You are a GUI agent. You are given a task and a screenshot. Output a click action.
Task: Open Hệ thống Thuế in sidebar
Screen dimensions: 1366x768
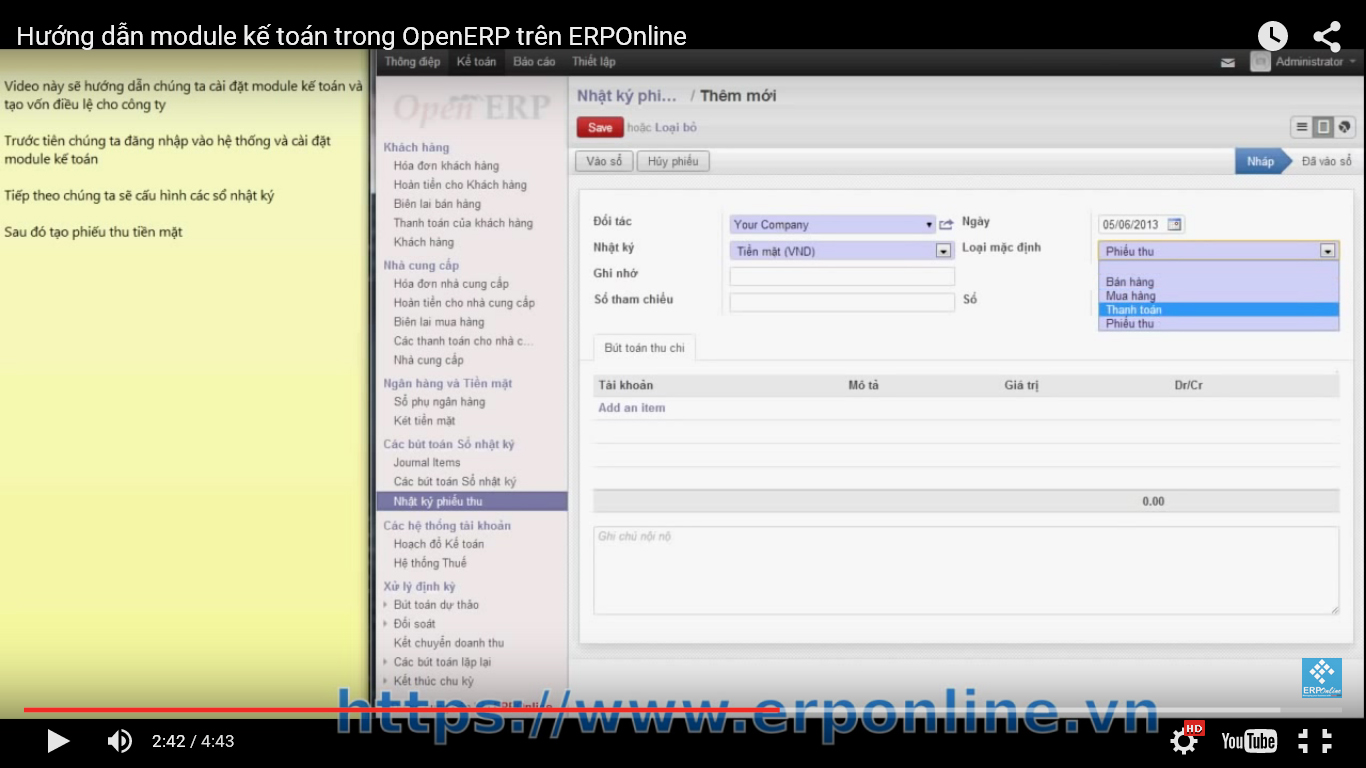[430, 563]
